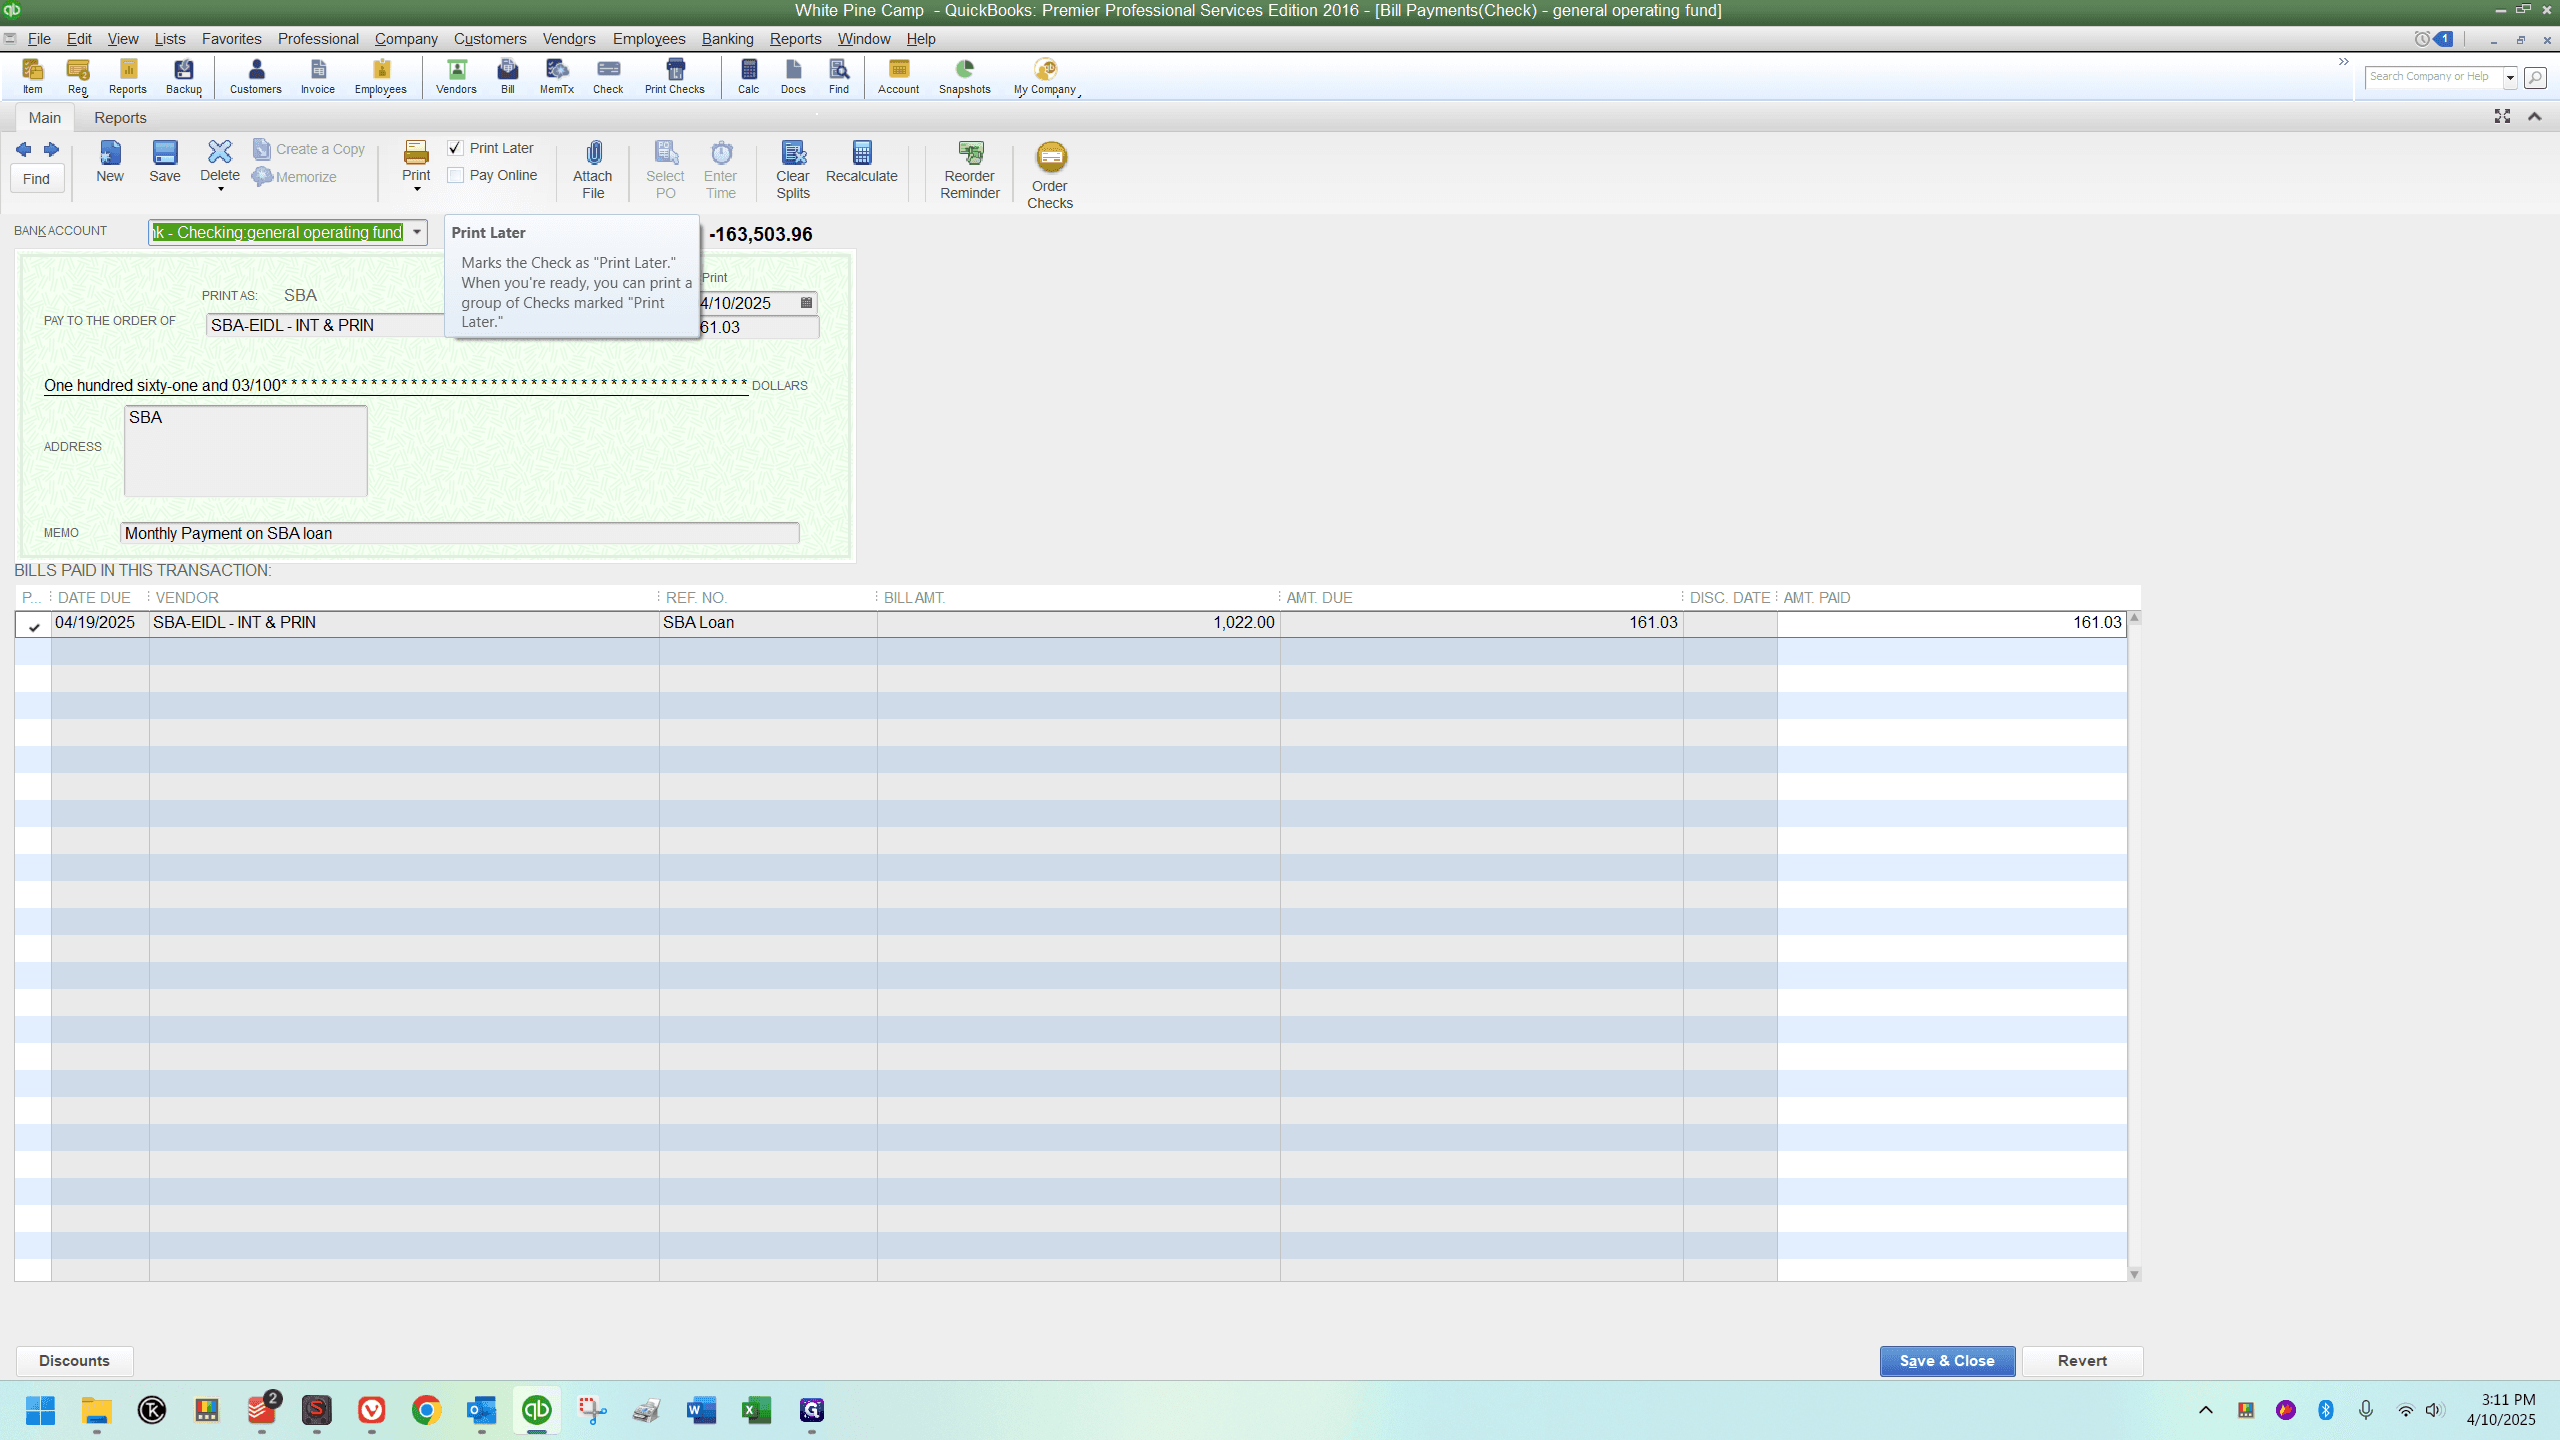This screenshot has height=1440, width=2560.
Task: Open the Register (Reg) icon
Action: tap(78, 76)
